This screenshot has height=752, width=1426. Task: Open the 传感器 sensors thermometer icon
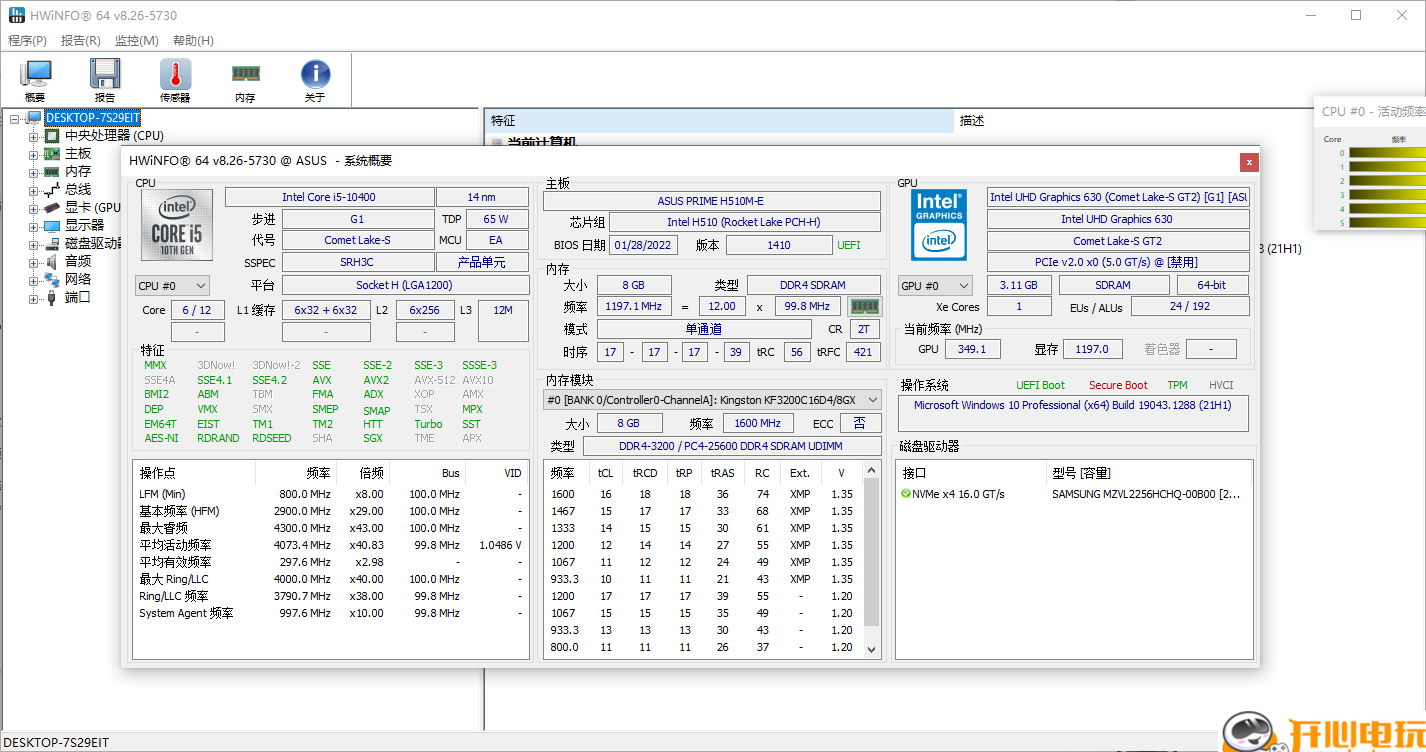click(175, 80)
